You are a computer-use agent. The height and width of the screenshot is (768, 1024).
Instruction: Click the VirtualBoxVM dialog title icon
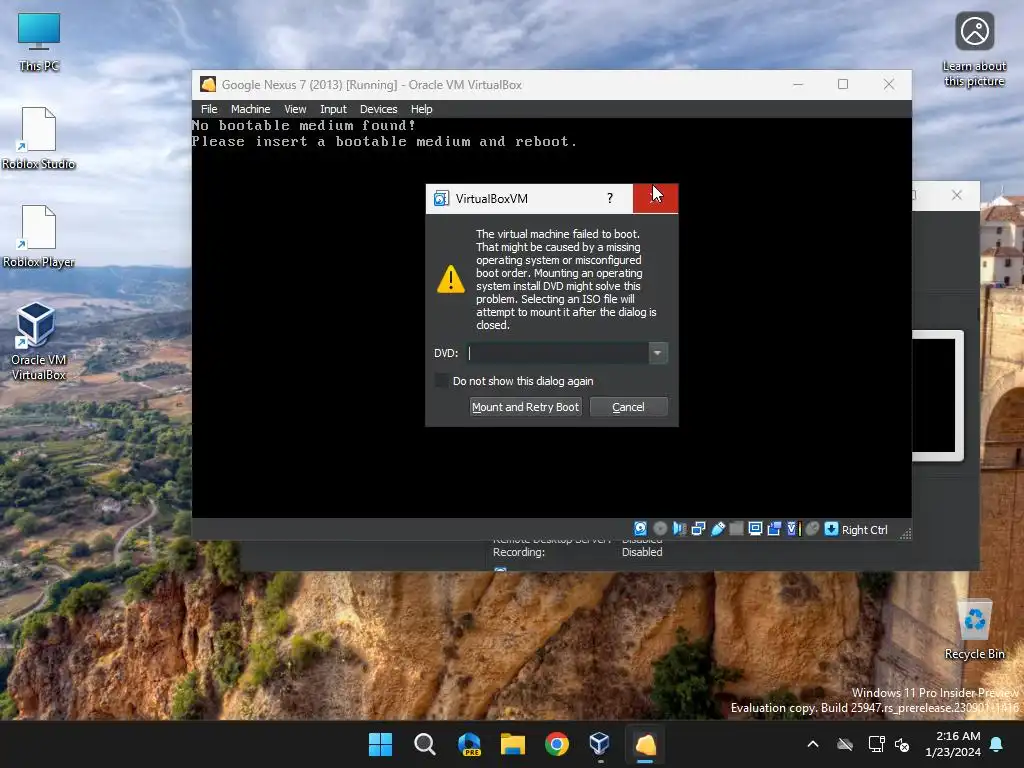(x=441, y=199)
